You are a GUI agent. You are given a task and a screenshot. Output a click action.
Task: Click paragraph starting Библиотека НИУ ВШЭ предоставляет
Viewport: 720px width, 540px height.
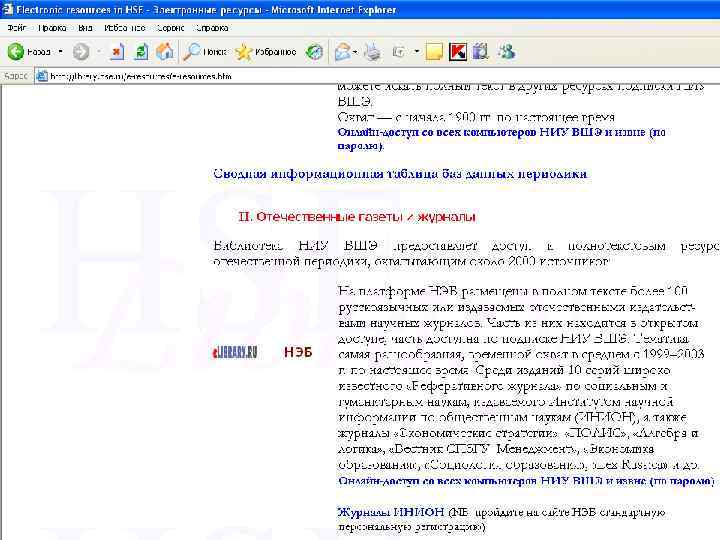tap(466, 253)
